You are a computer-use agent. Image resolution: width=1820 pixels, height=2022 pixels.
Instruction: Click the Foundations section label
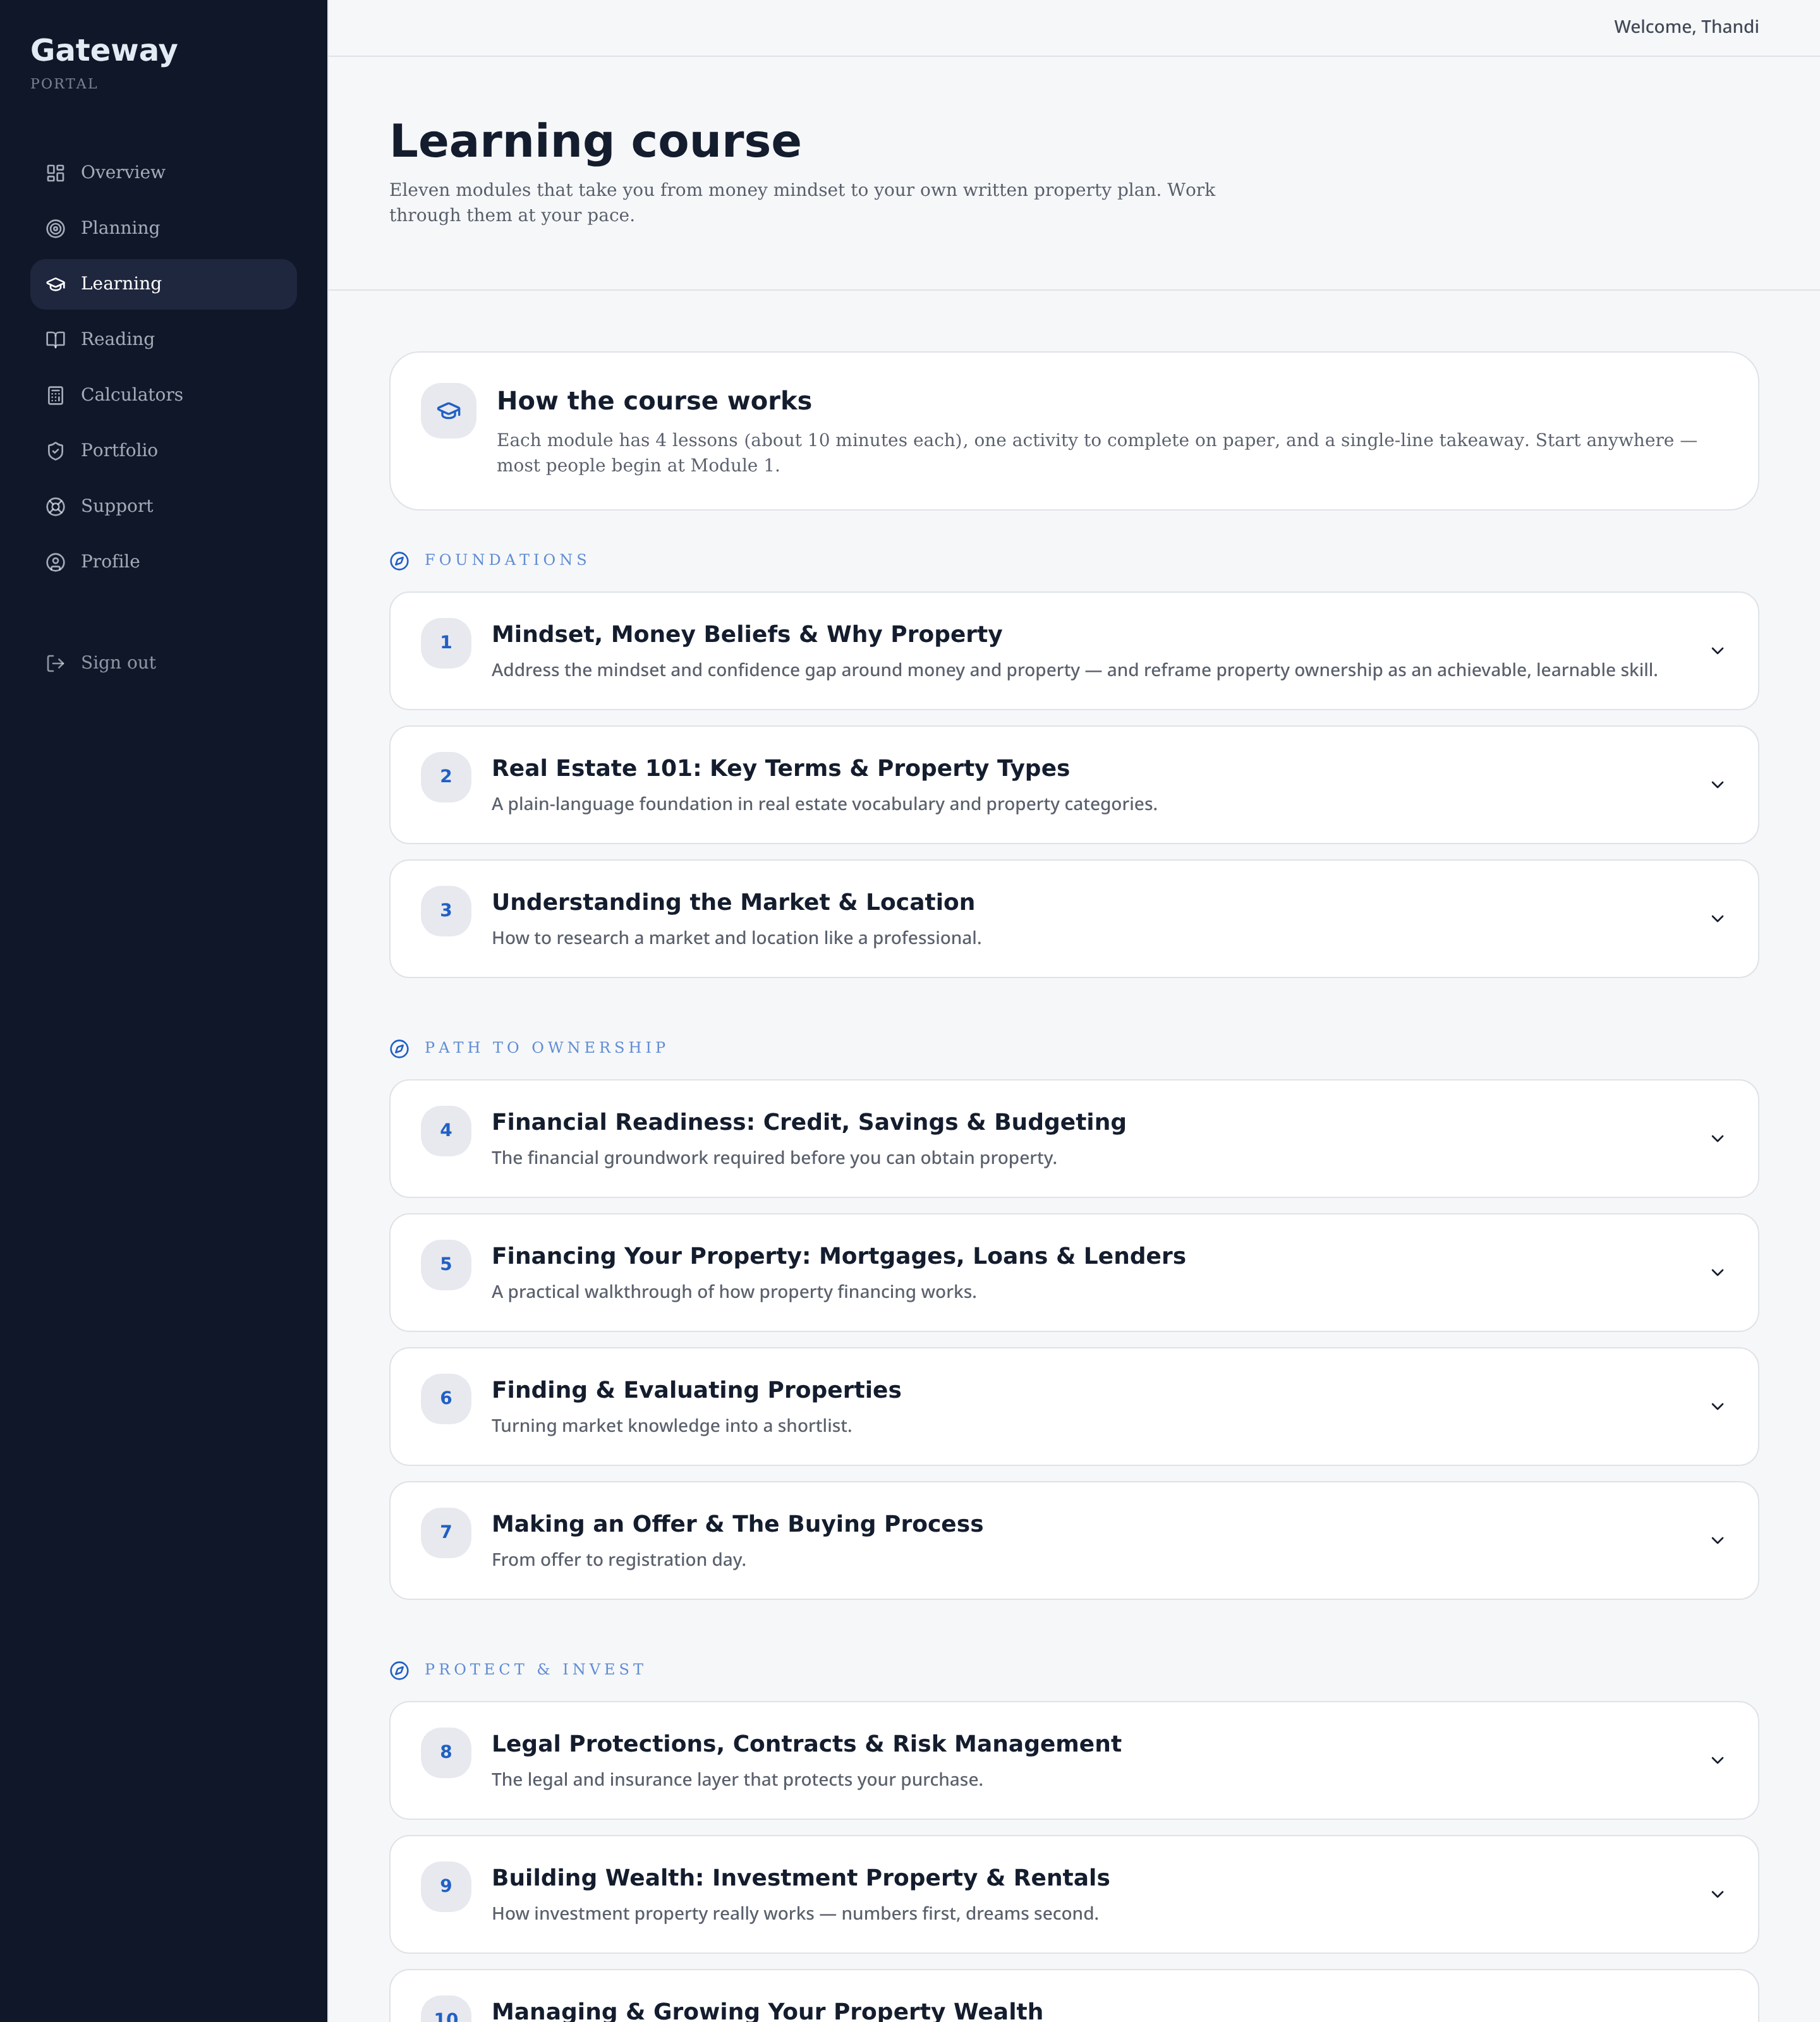507,560
